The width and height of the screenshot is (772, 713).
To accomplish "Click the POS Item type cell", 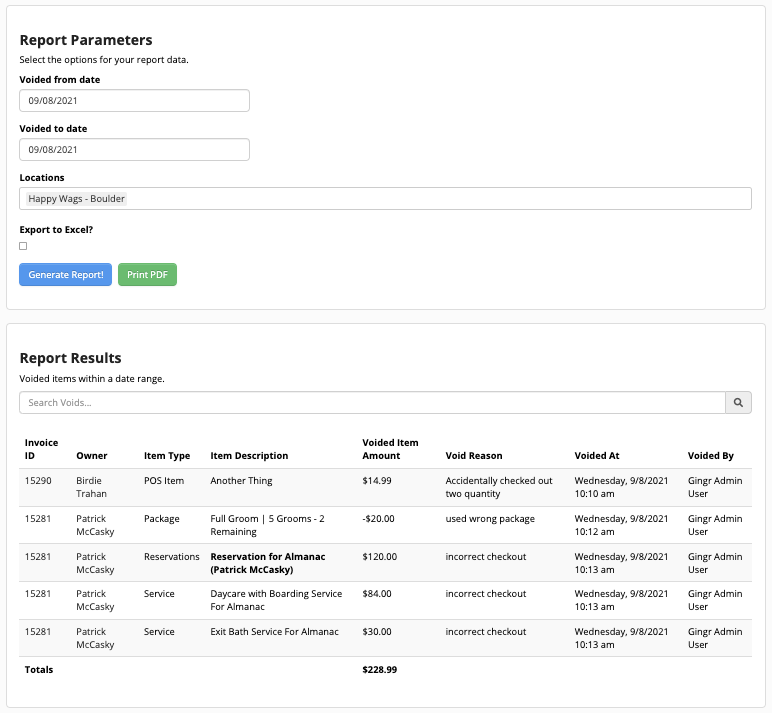I will [164, 481].
